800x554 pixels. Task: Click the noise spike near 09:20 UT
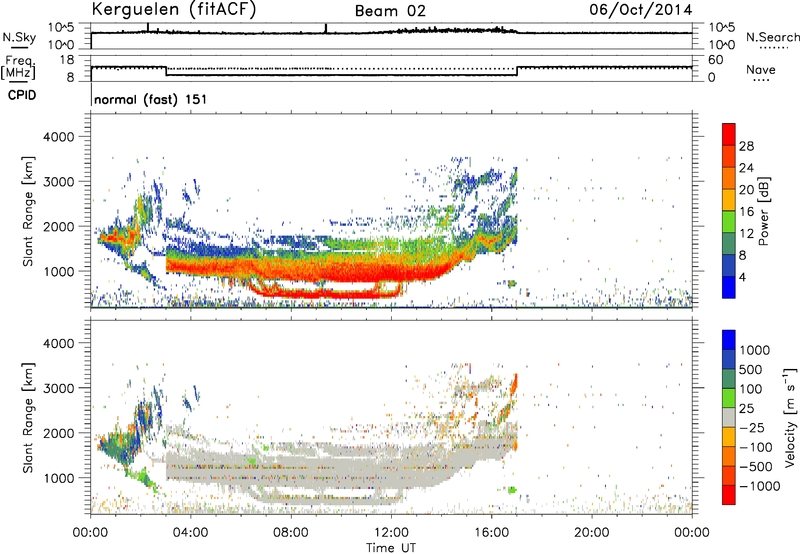pos(326,29)
